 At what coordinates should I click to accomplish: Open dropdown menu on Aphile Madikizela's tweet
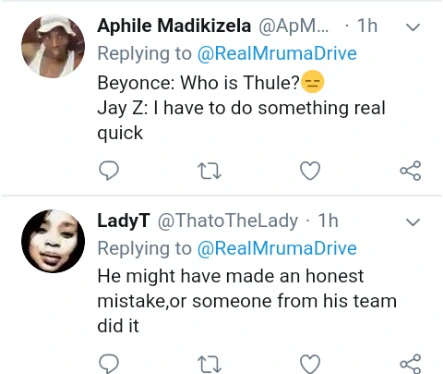[x=413, y=27]
